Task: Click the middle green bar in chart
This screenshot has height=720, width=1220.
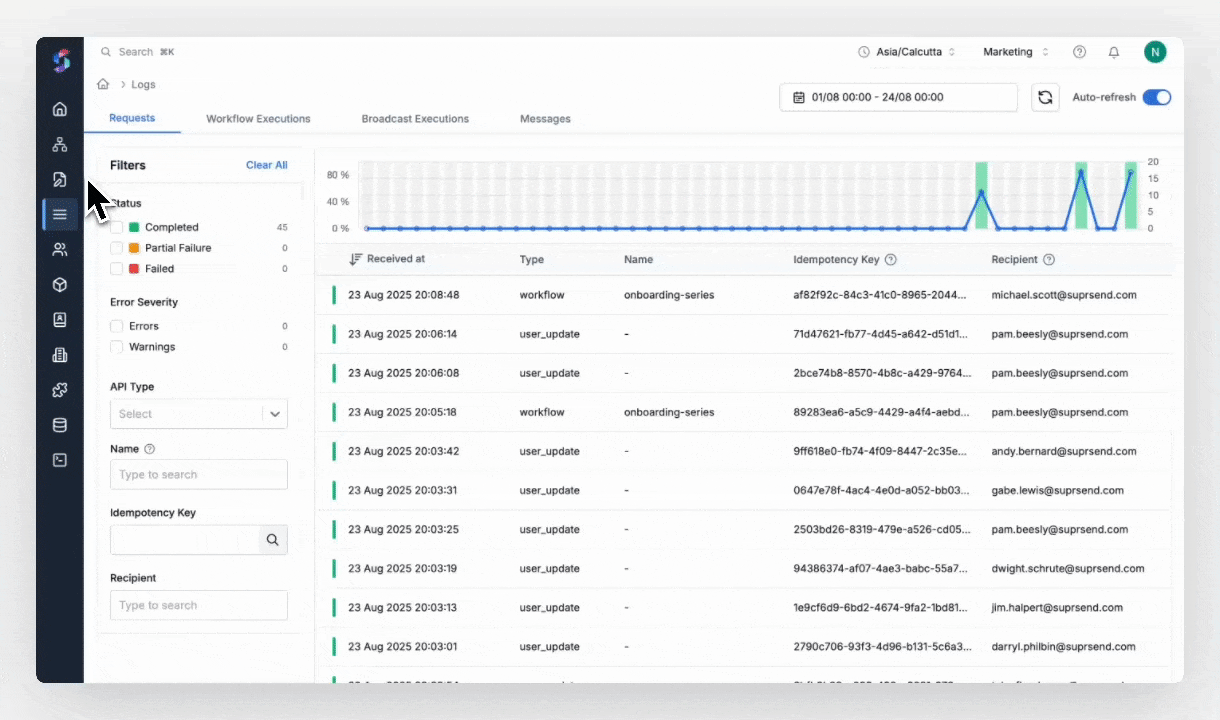Action: coord(1081,195)
